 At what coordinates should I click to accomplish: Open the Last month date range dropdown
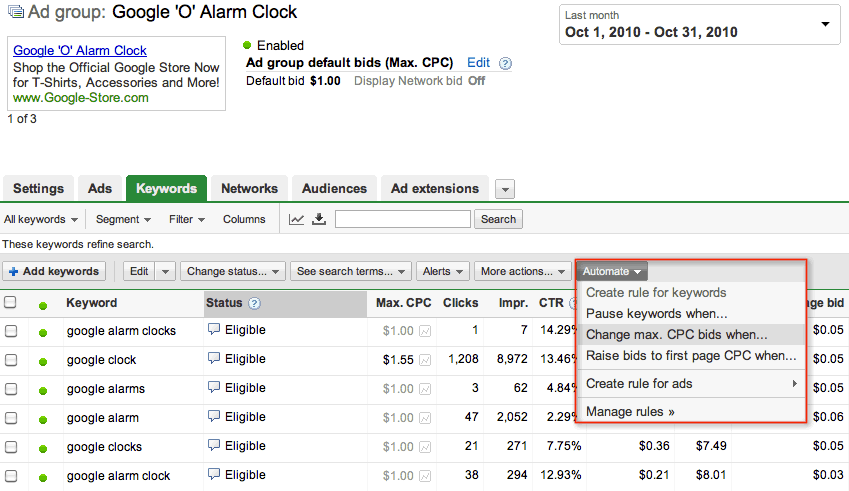[700, 25]
